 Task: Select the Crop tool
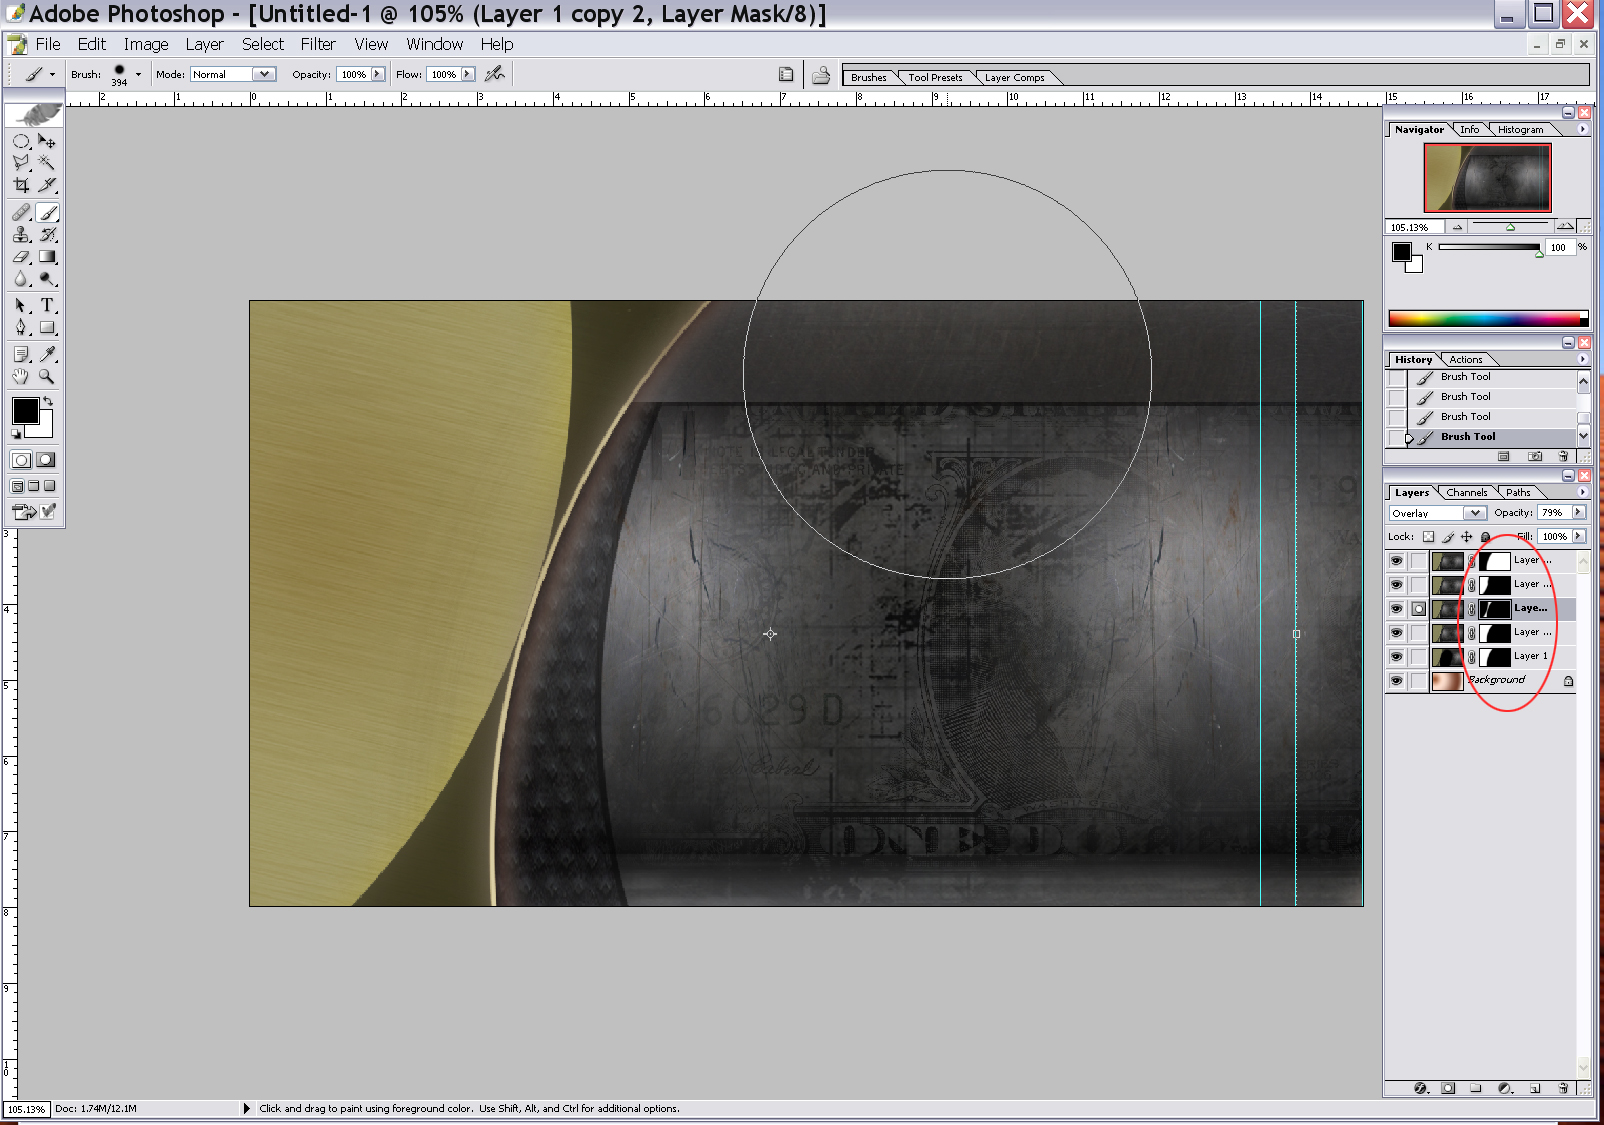[21, 185]
